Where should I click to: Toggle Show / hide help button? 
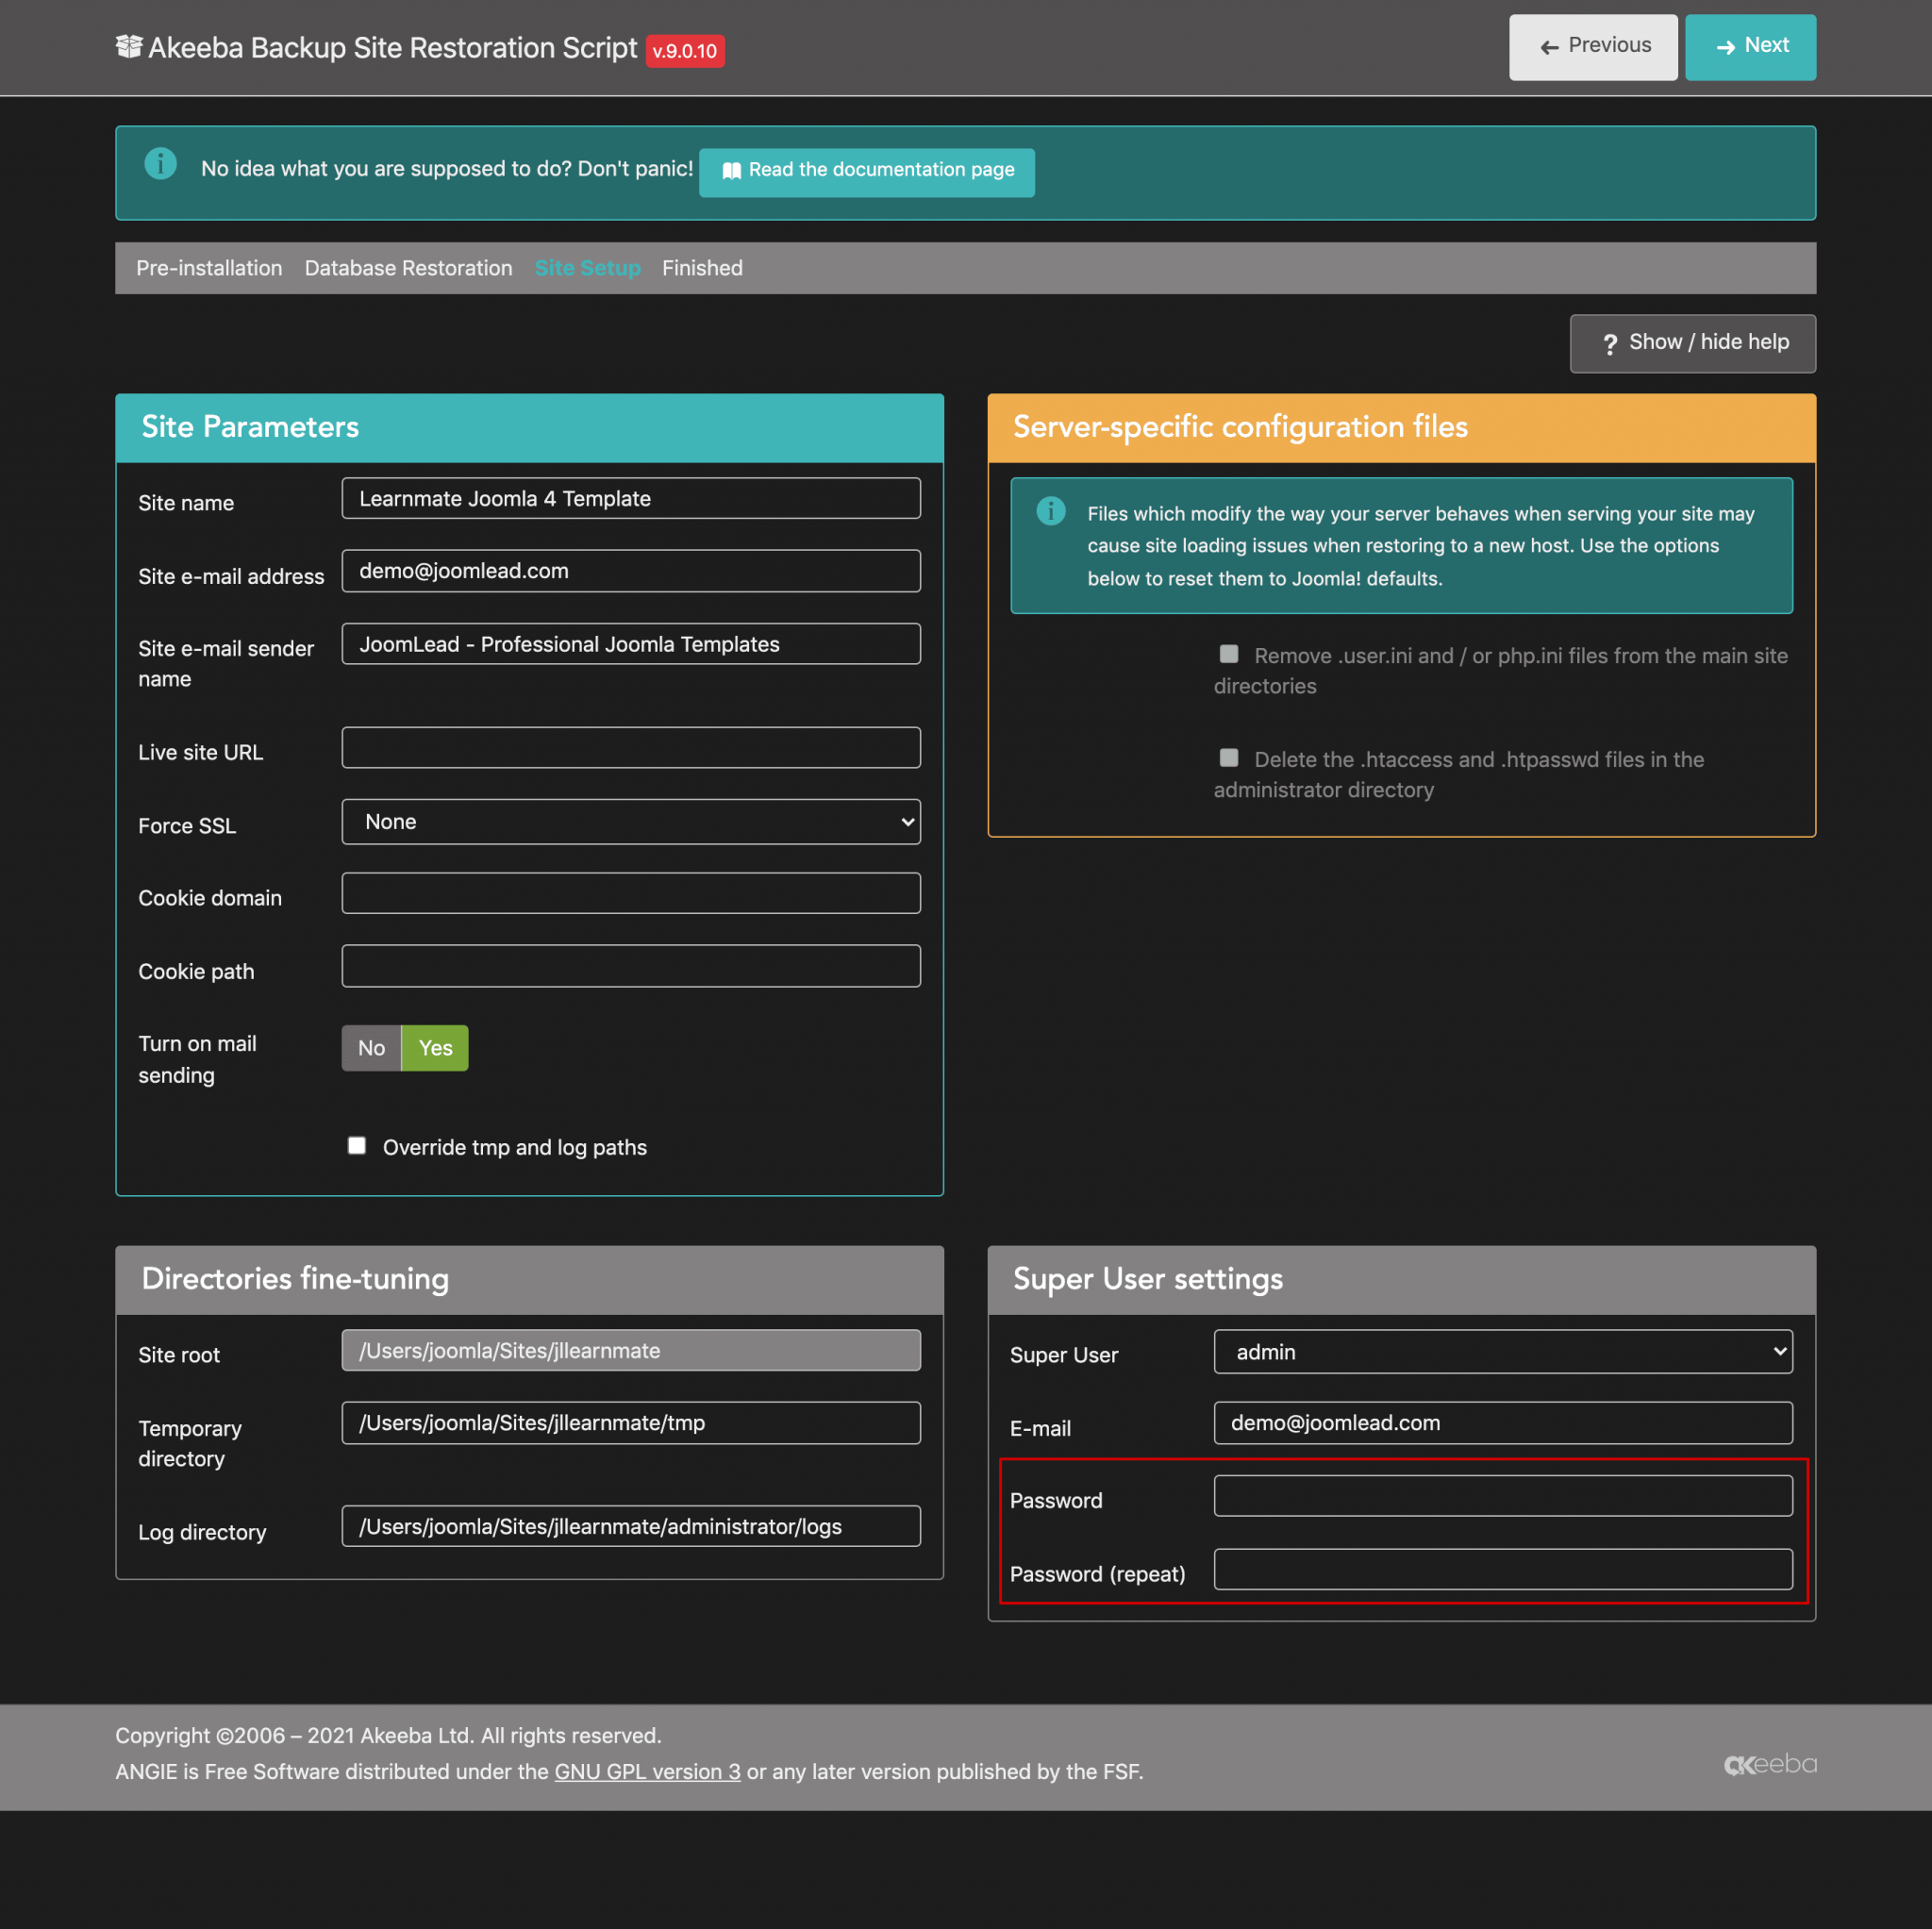[x=1692, y=343]
